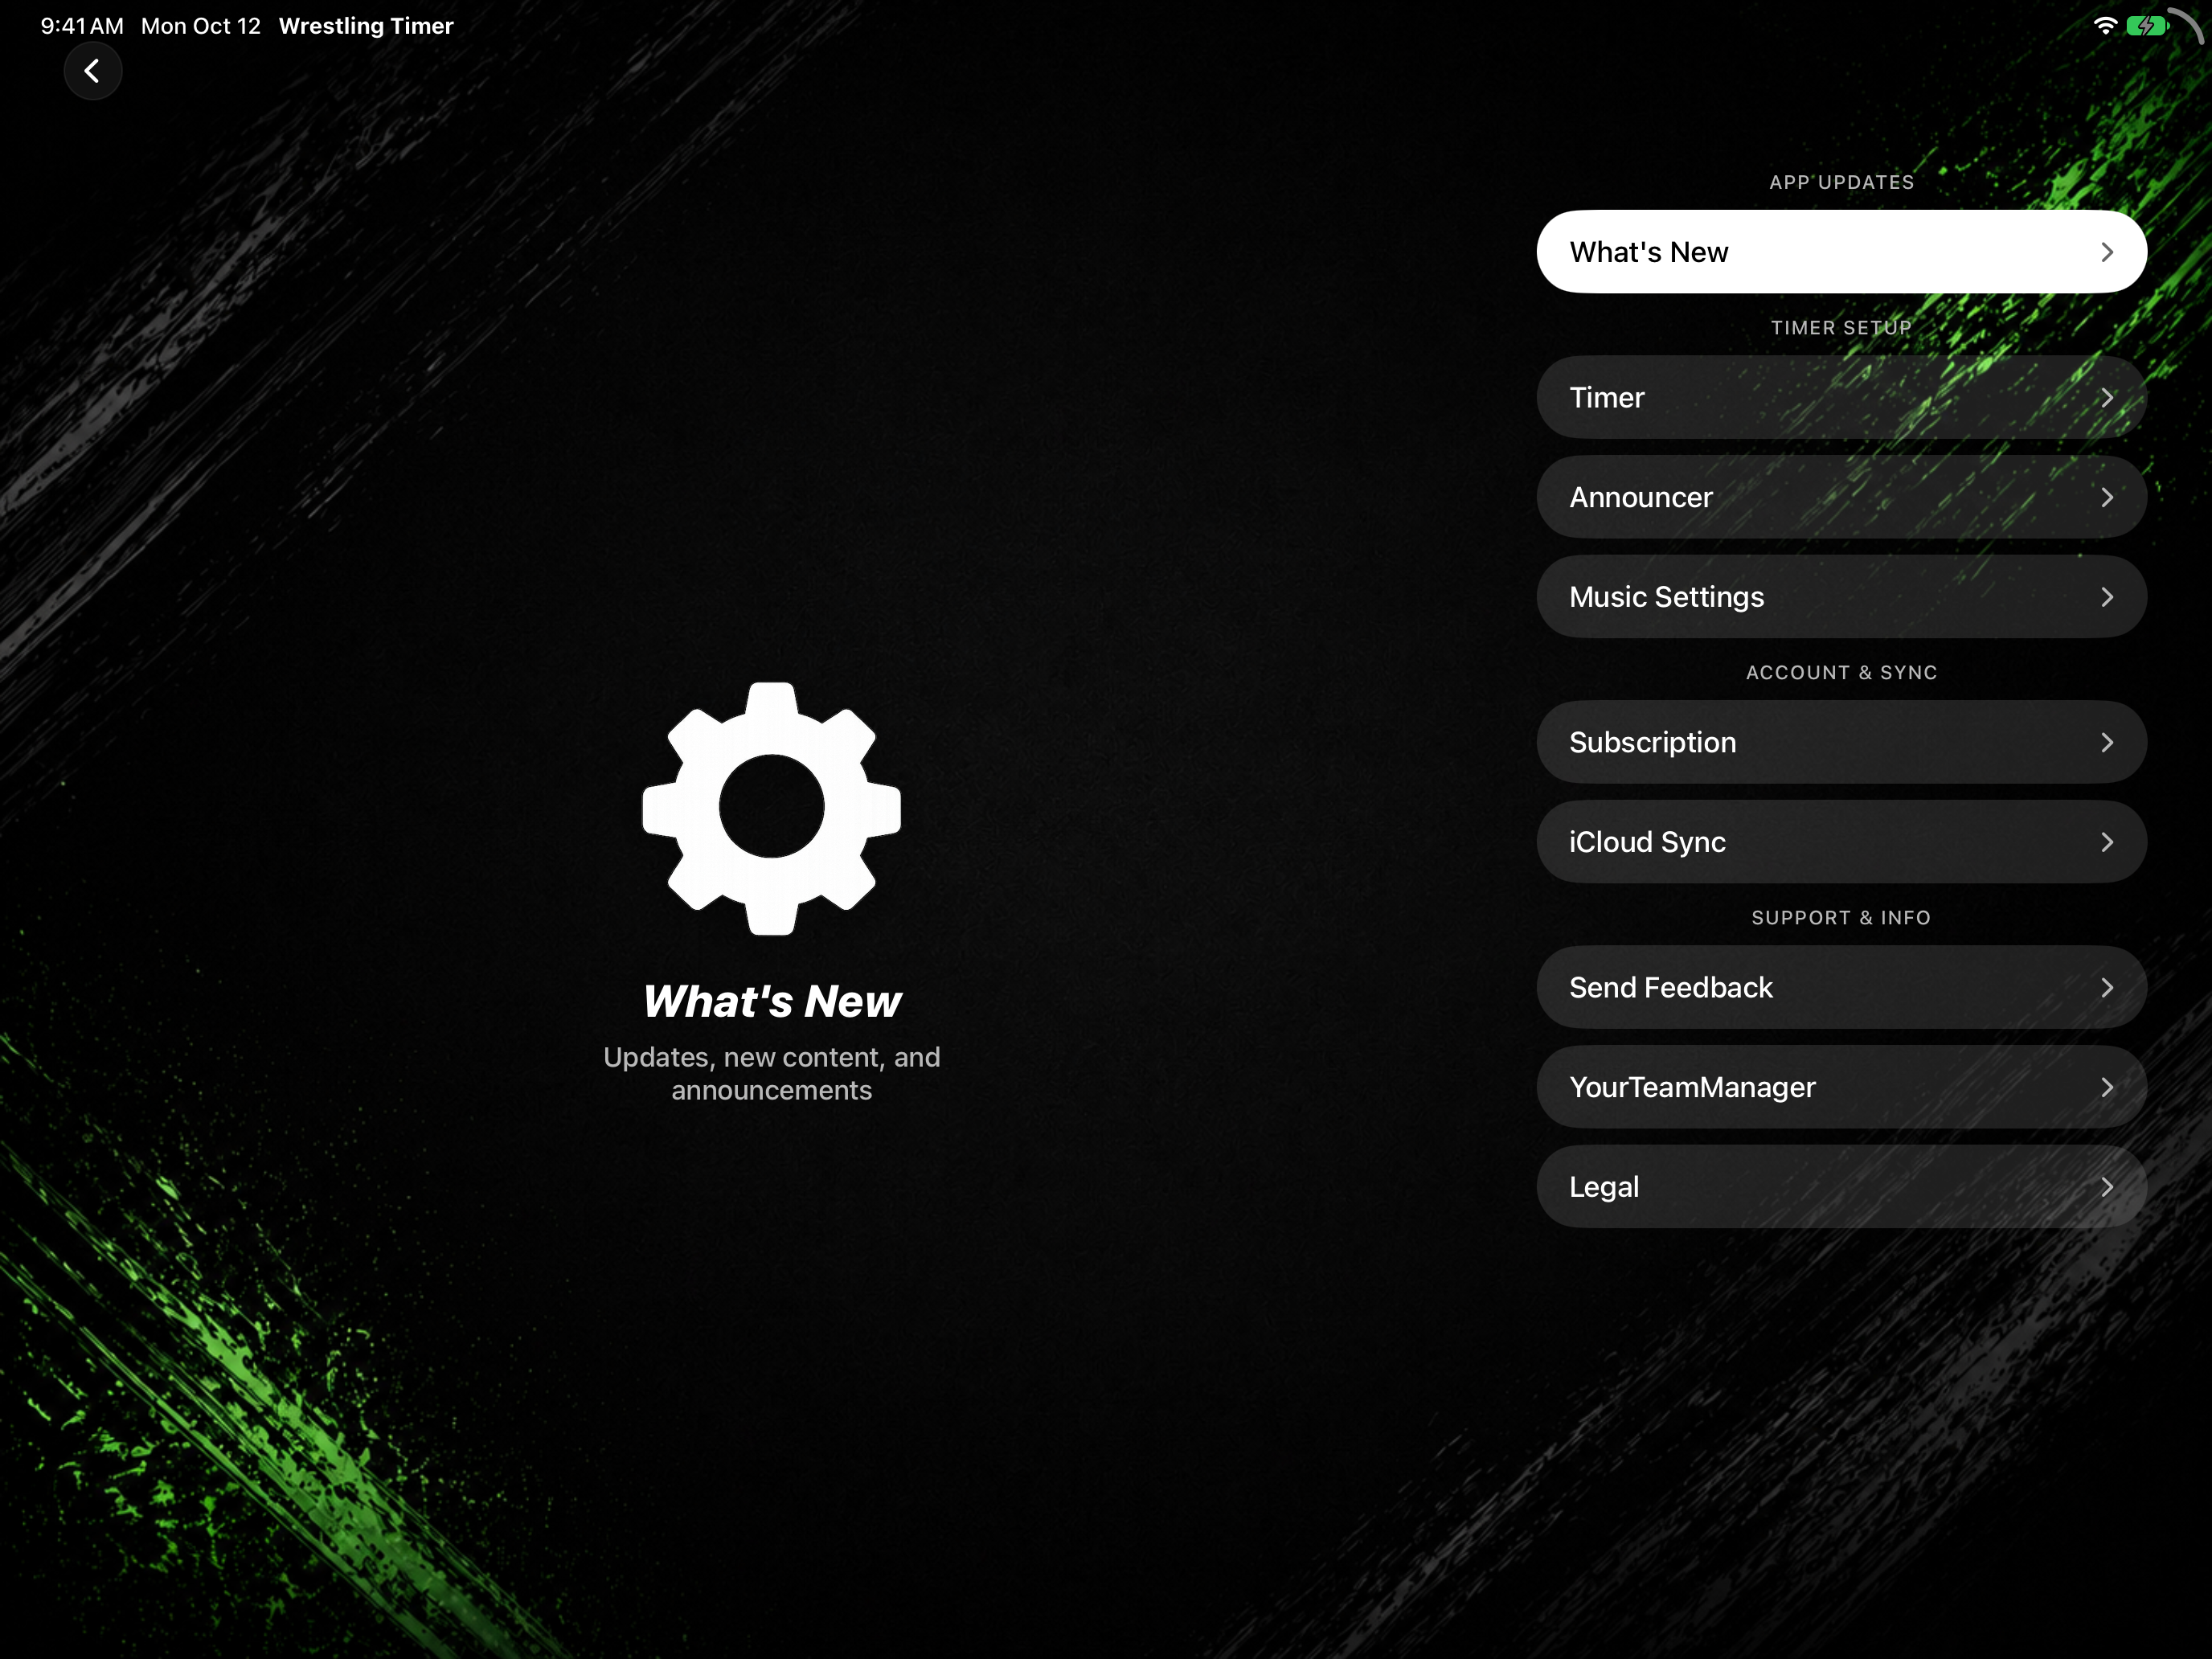
Task: Open Music Settings
Action: pyautogui.click(x=1841, y=597)
